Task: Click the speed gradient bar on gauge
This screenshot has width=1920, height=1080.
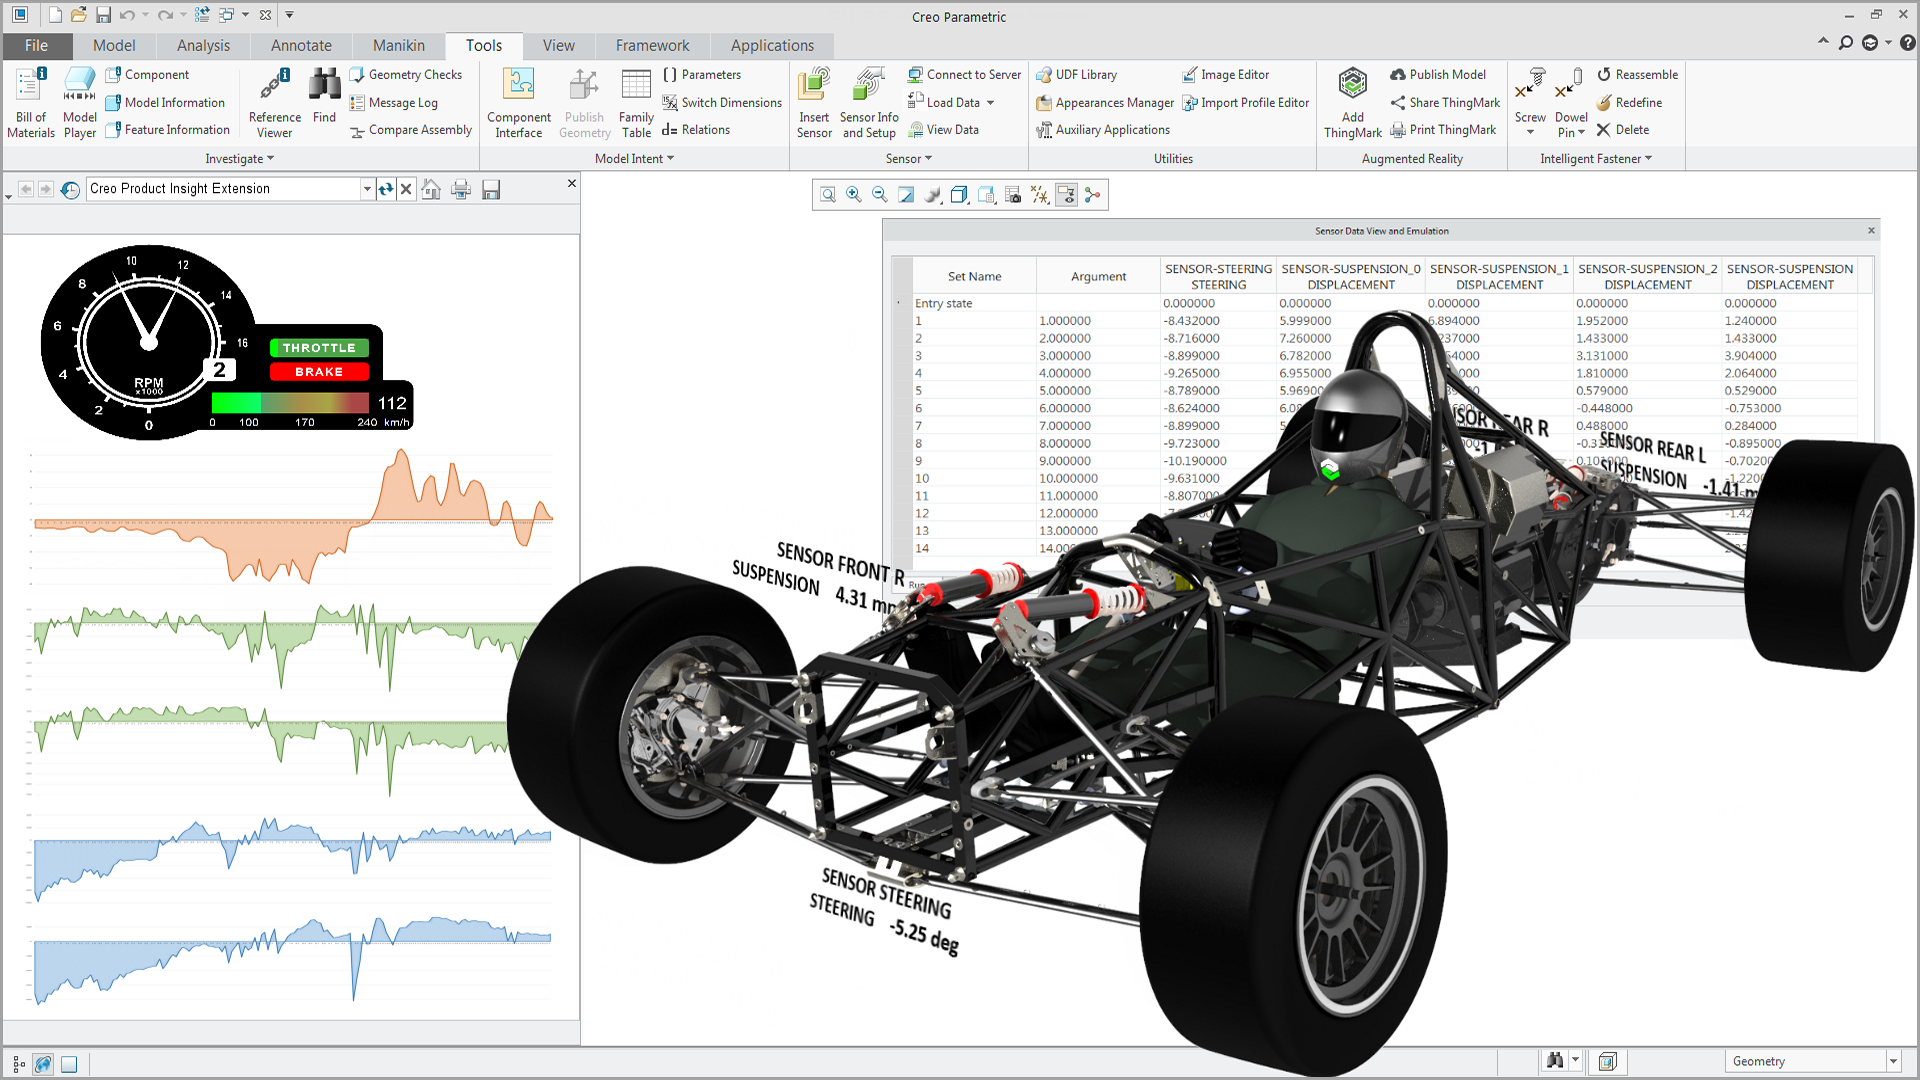Action: [x=290, y=403]
